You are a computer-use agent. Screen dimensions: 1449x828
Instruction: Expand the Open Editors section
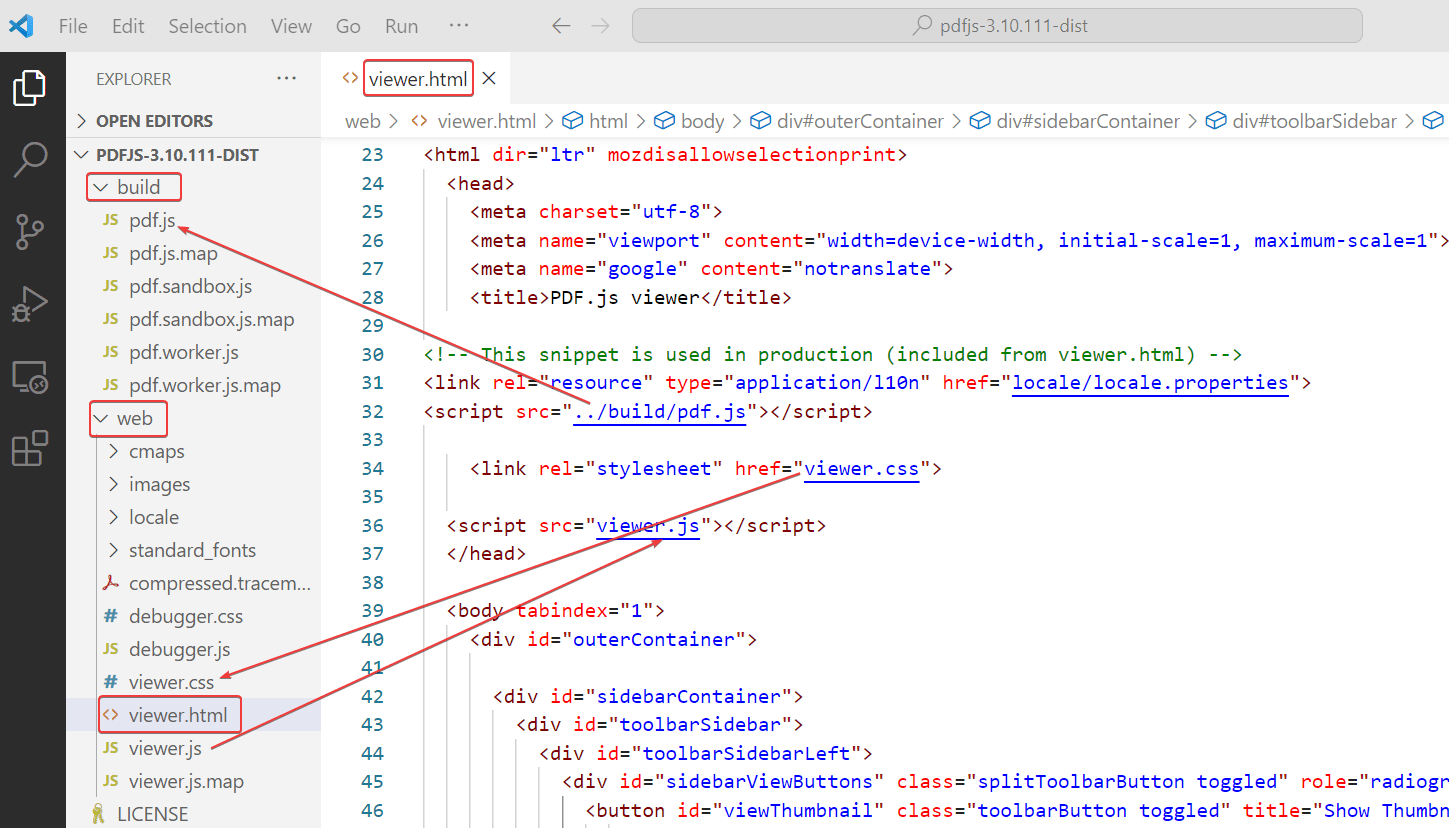point(194,121)
